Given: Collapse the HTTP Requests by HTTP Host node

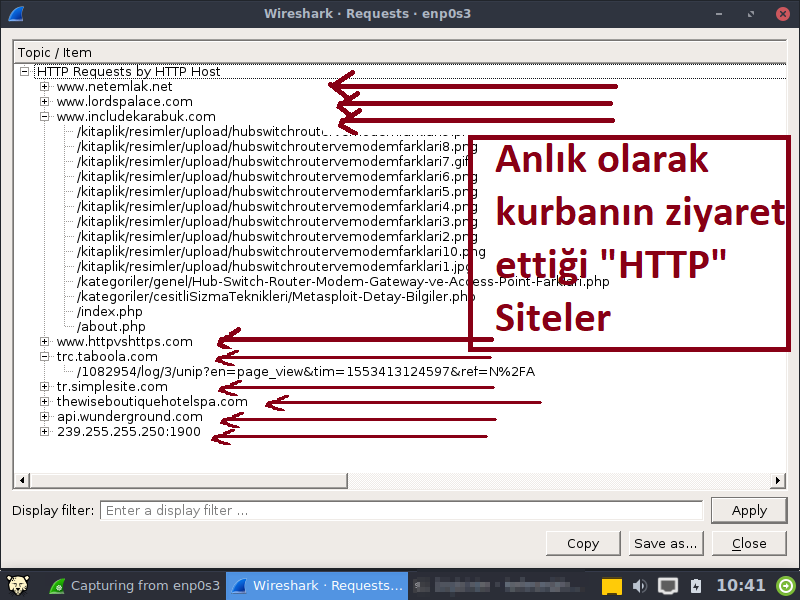Looking at the screenshot, I should pos(24,71).
